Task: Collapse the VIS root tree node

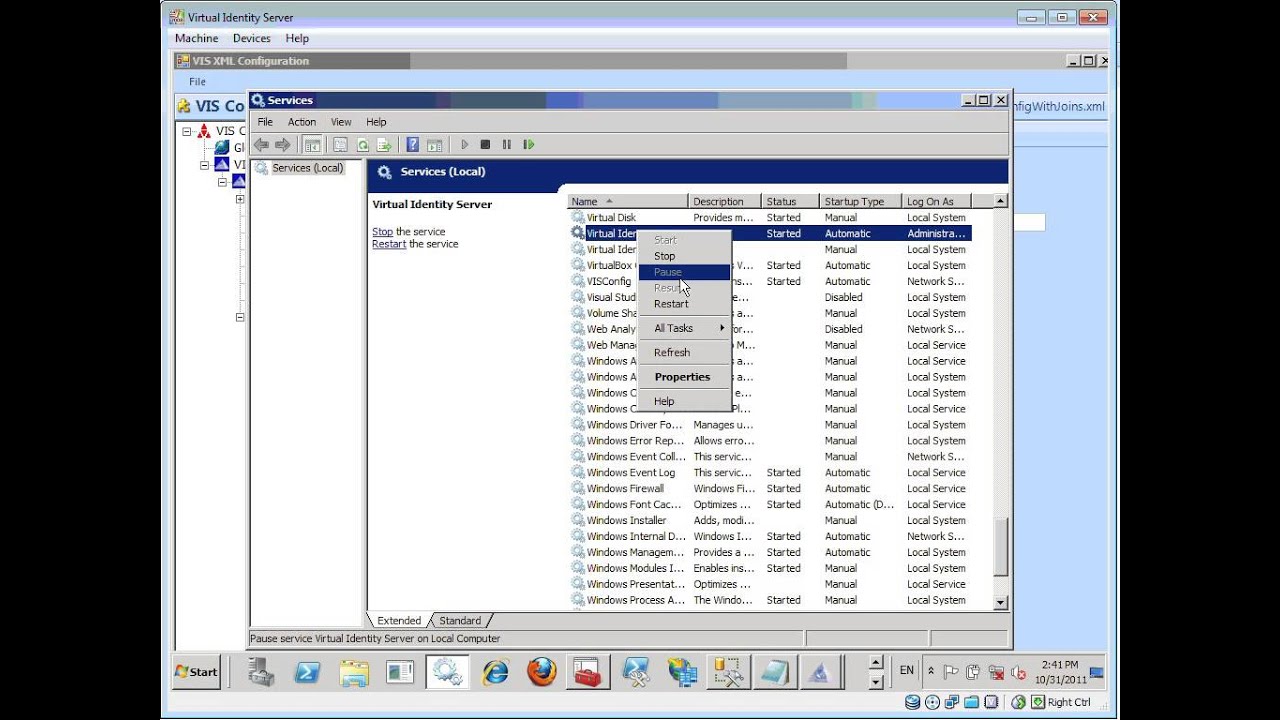Action: pyautogui.click(x=186, y=131)
